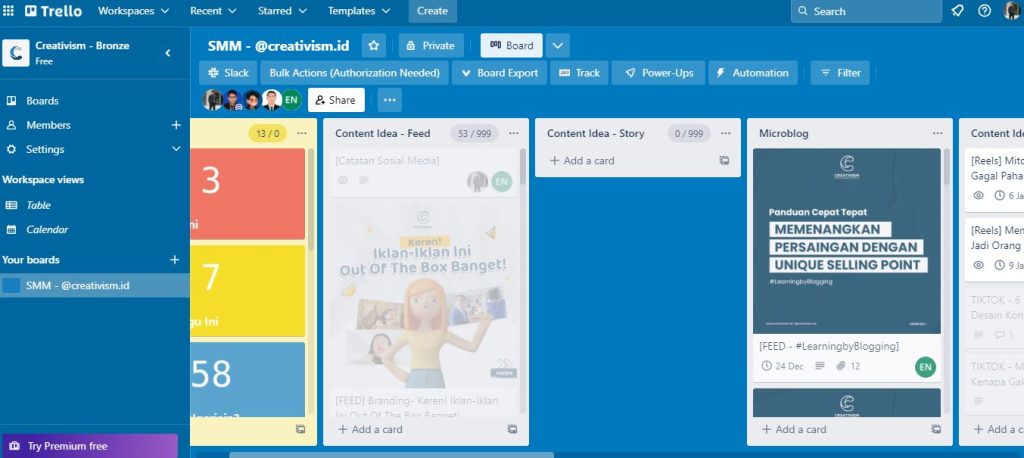Open Bulk Actions (Authorization Needed)
Viewport: 1024px width, 458px height.
tap(355, 73)
